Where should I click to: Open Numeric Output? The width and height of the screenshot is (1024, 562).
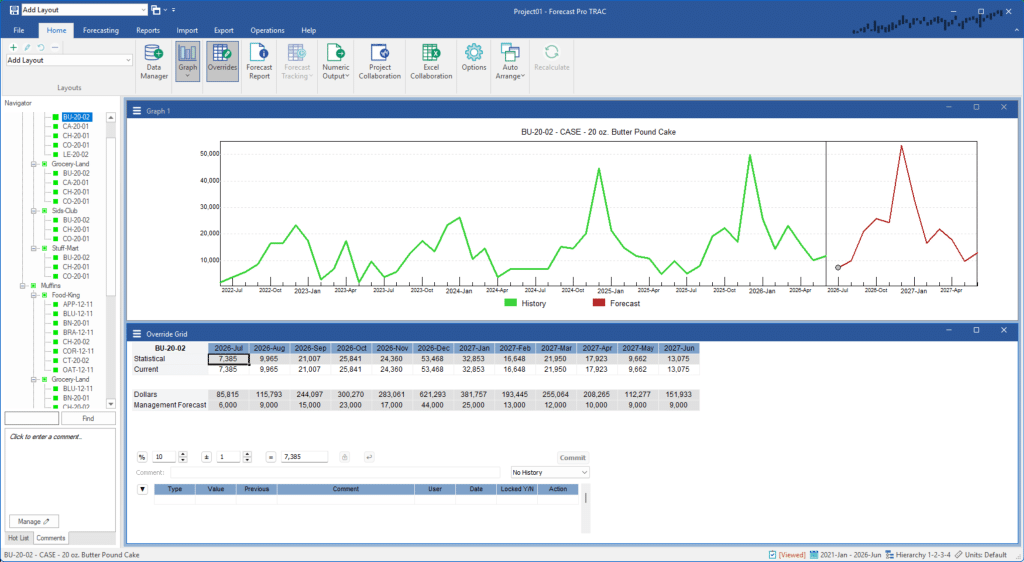pos(335,59)
